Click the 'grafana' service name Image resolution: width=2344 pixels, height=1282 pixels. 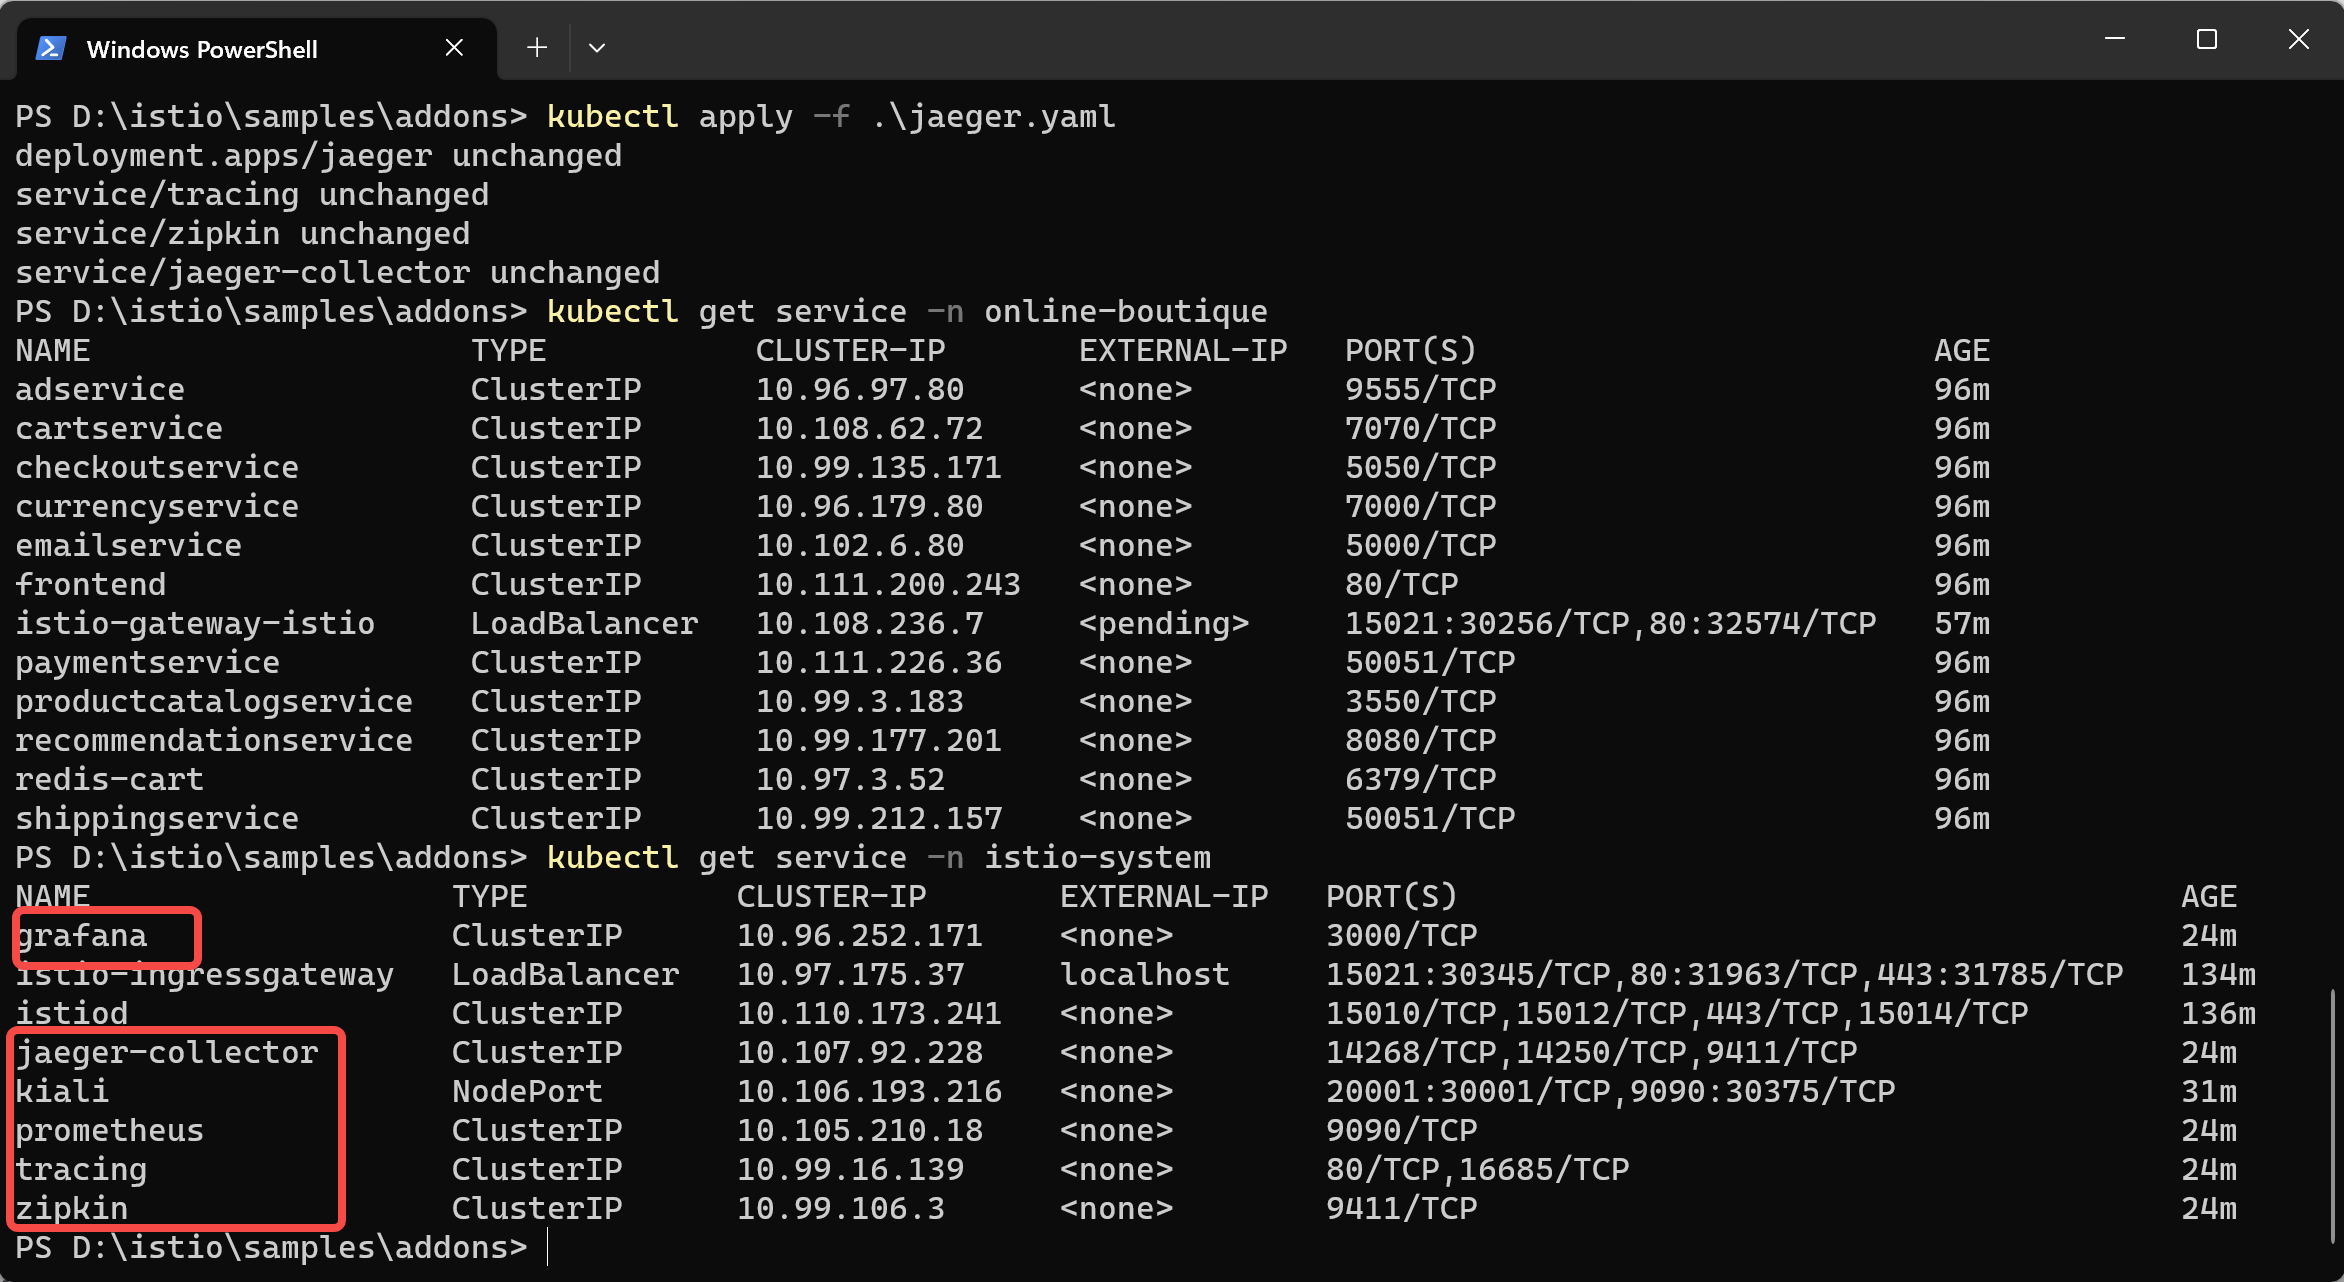pos(81,936)
